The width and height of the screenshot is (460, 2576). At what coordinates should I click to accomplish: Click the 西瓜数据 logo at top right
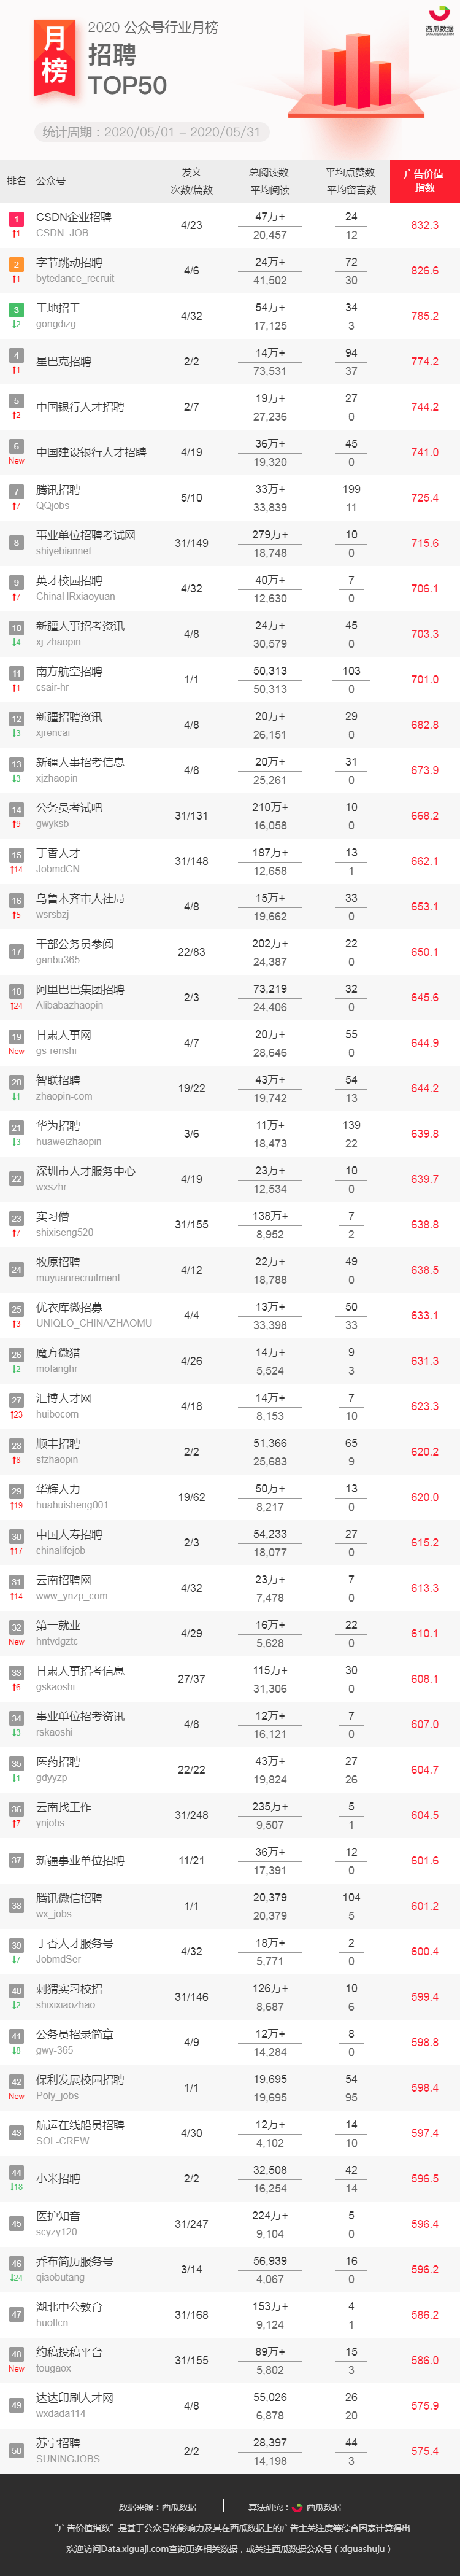438,20
